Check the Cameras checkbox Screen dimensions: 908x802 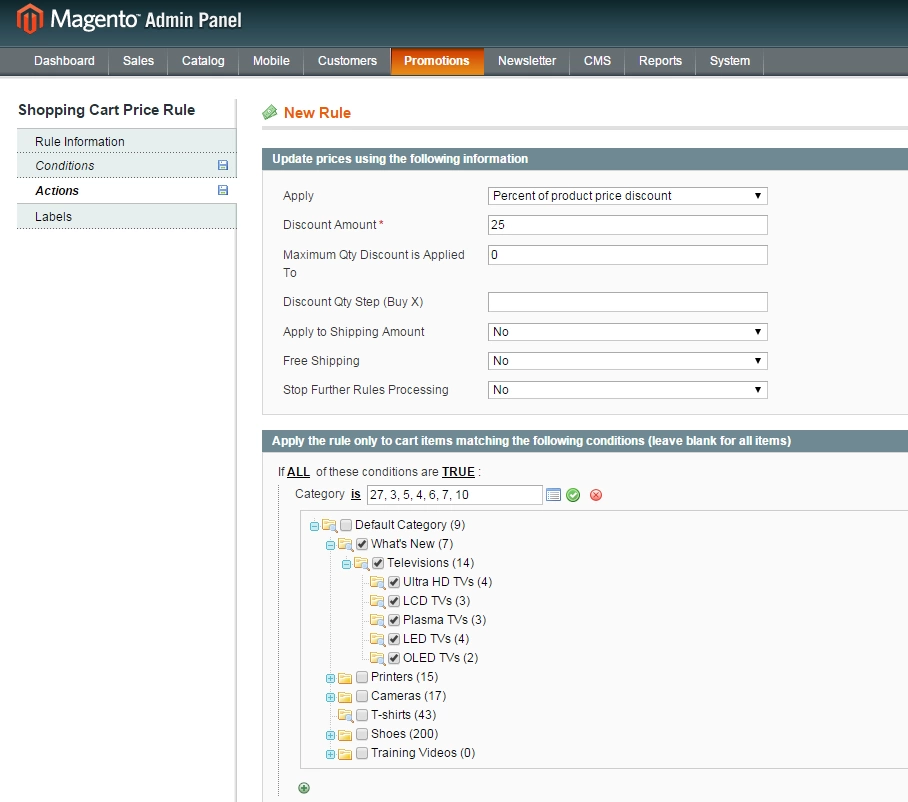coord(362,695)
